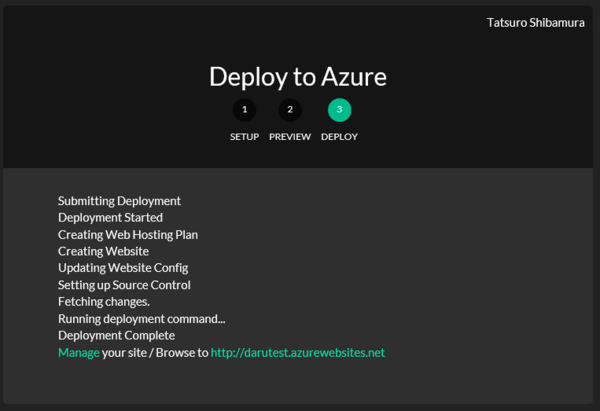Click the 'Deployment Started' log line
Screen dimensions: 600x411
pos(111,218)
